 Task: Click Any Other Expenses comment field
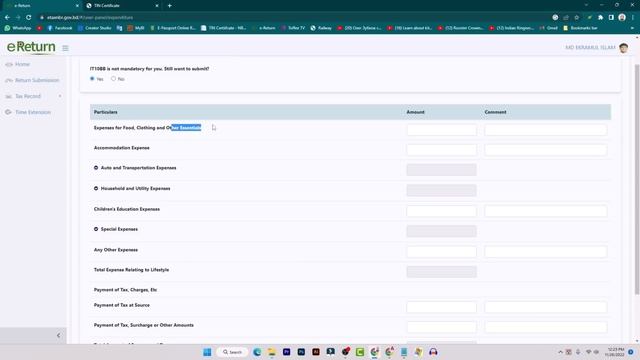[545, 251]
